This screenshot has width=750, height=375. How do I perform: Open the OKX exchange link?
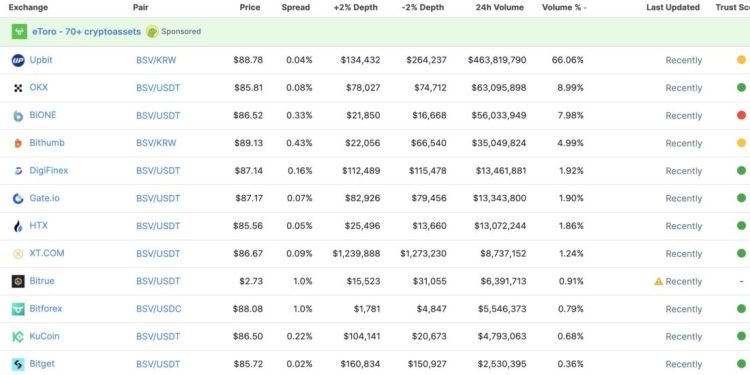point(39,88)
